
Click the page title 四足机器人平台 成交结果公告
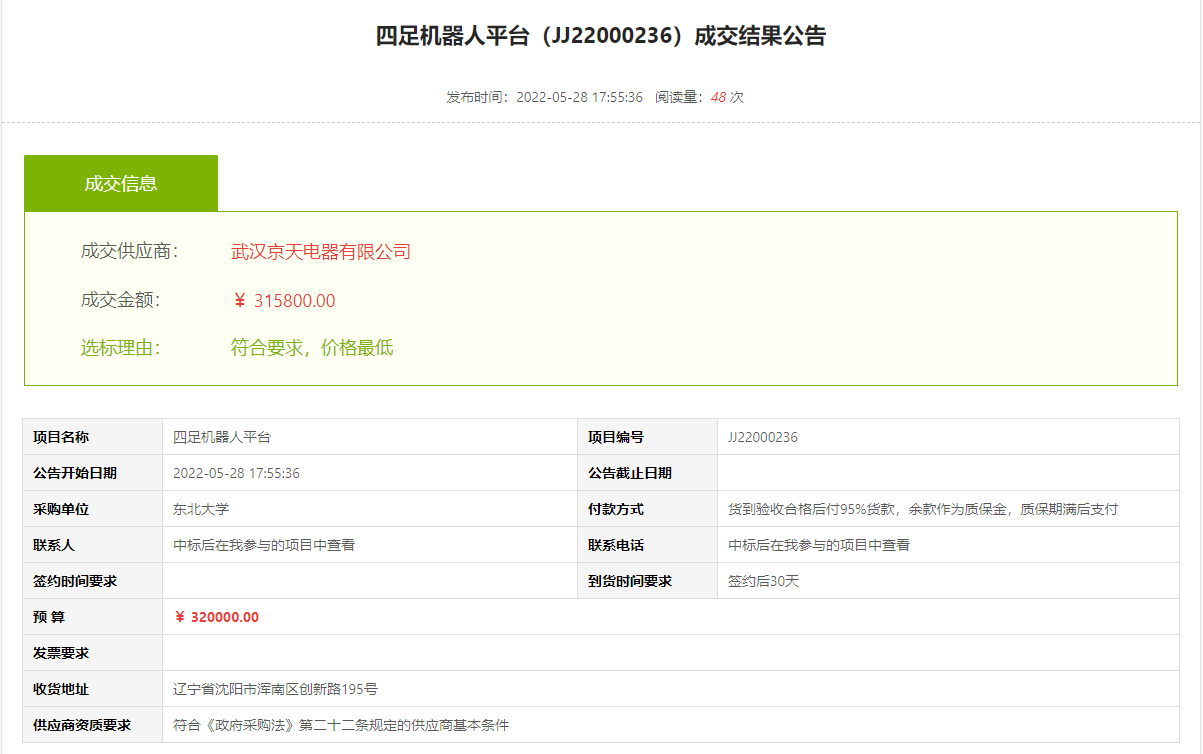(601, 37)
